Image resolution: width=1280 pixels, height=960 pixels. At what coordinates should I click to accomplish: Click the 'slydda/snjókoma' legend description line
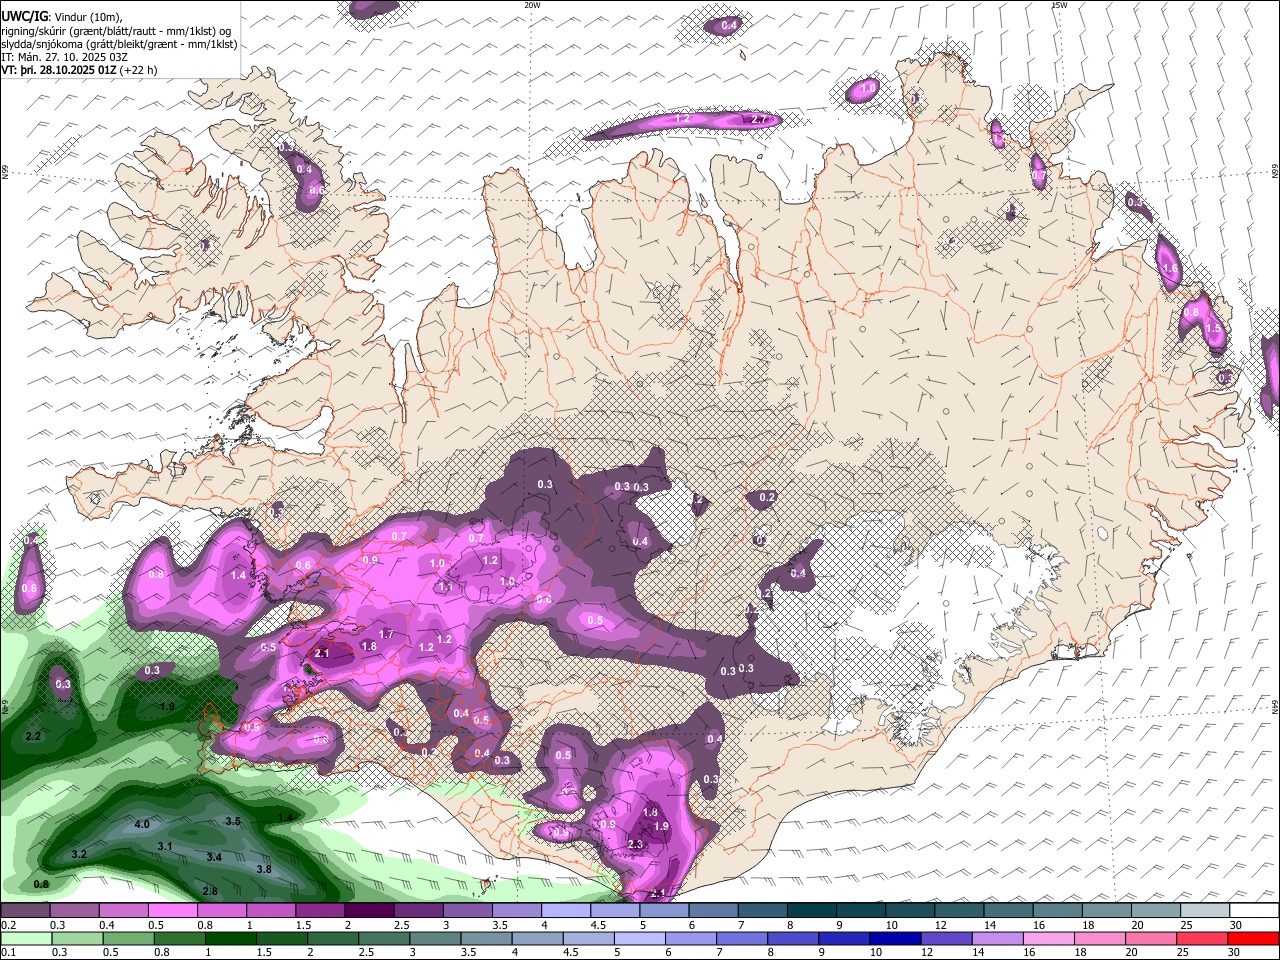(119, 44)
